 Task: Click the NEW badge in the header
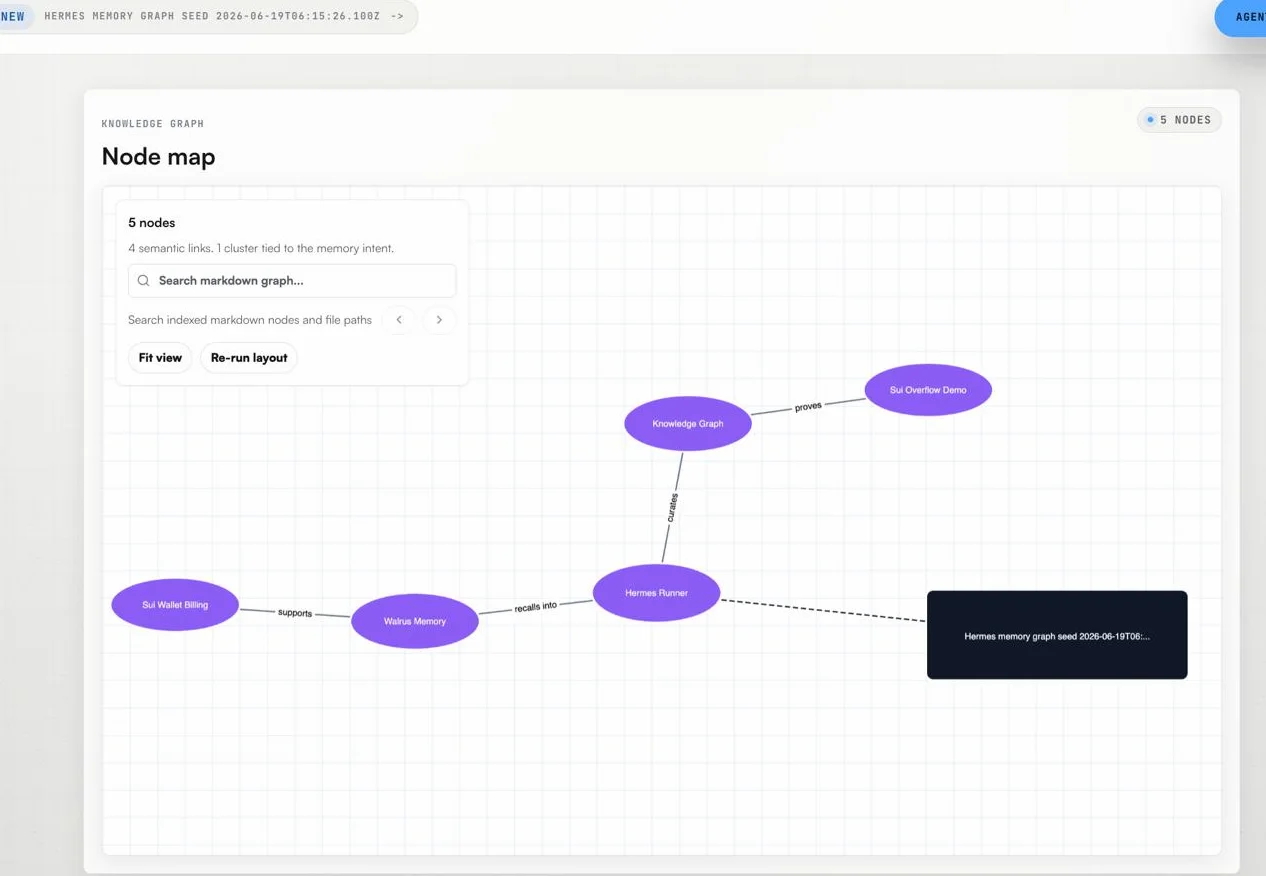pyautogui.click(x=13, y=17)
